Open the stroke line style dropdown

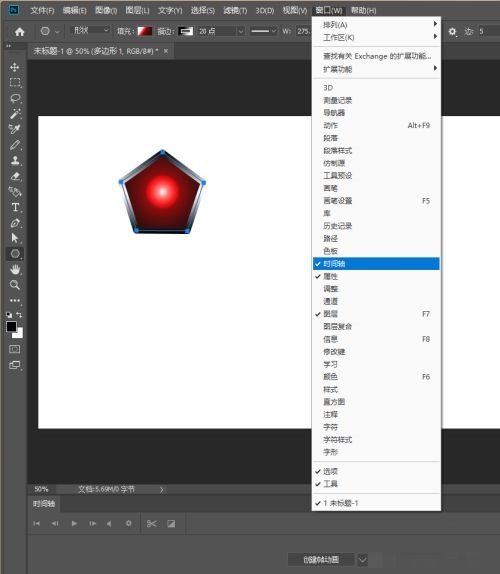(263, 31)
